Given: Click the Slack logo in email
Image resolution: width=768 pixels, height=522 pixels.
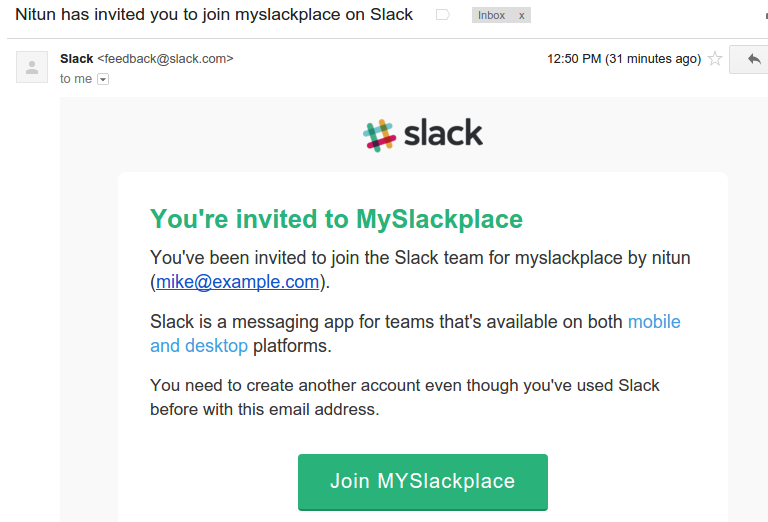Looking at the screenshot, I should click(423, 134).
